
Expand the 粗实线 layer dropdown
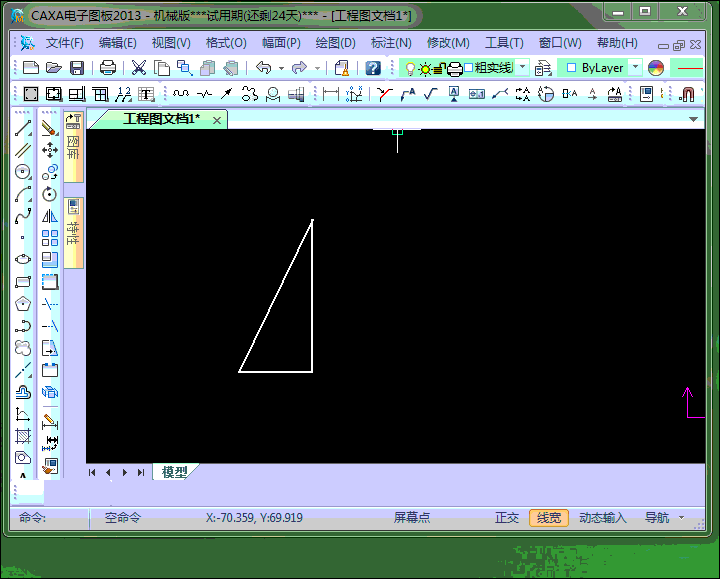pos(522,68)
